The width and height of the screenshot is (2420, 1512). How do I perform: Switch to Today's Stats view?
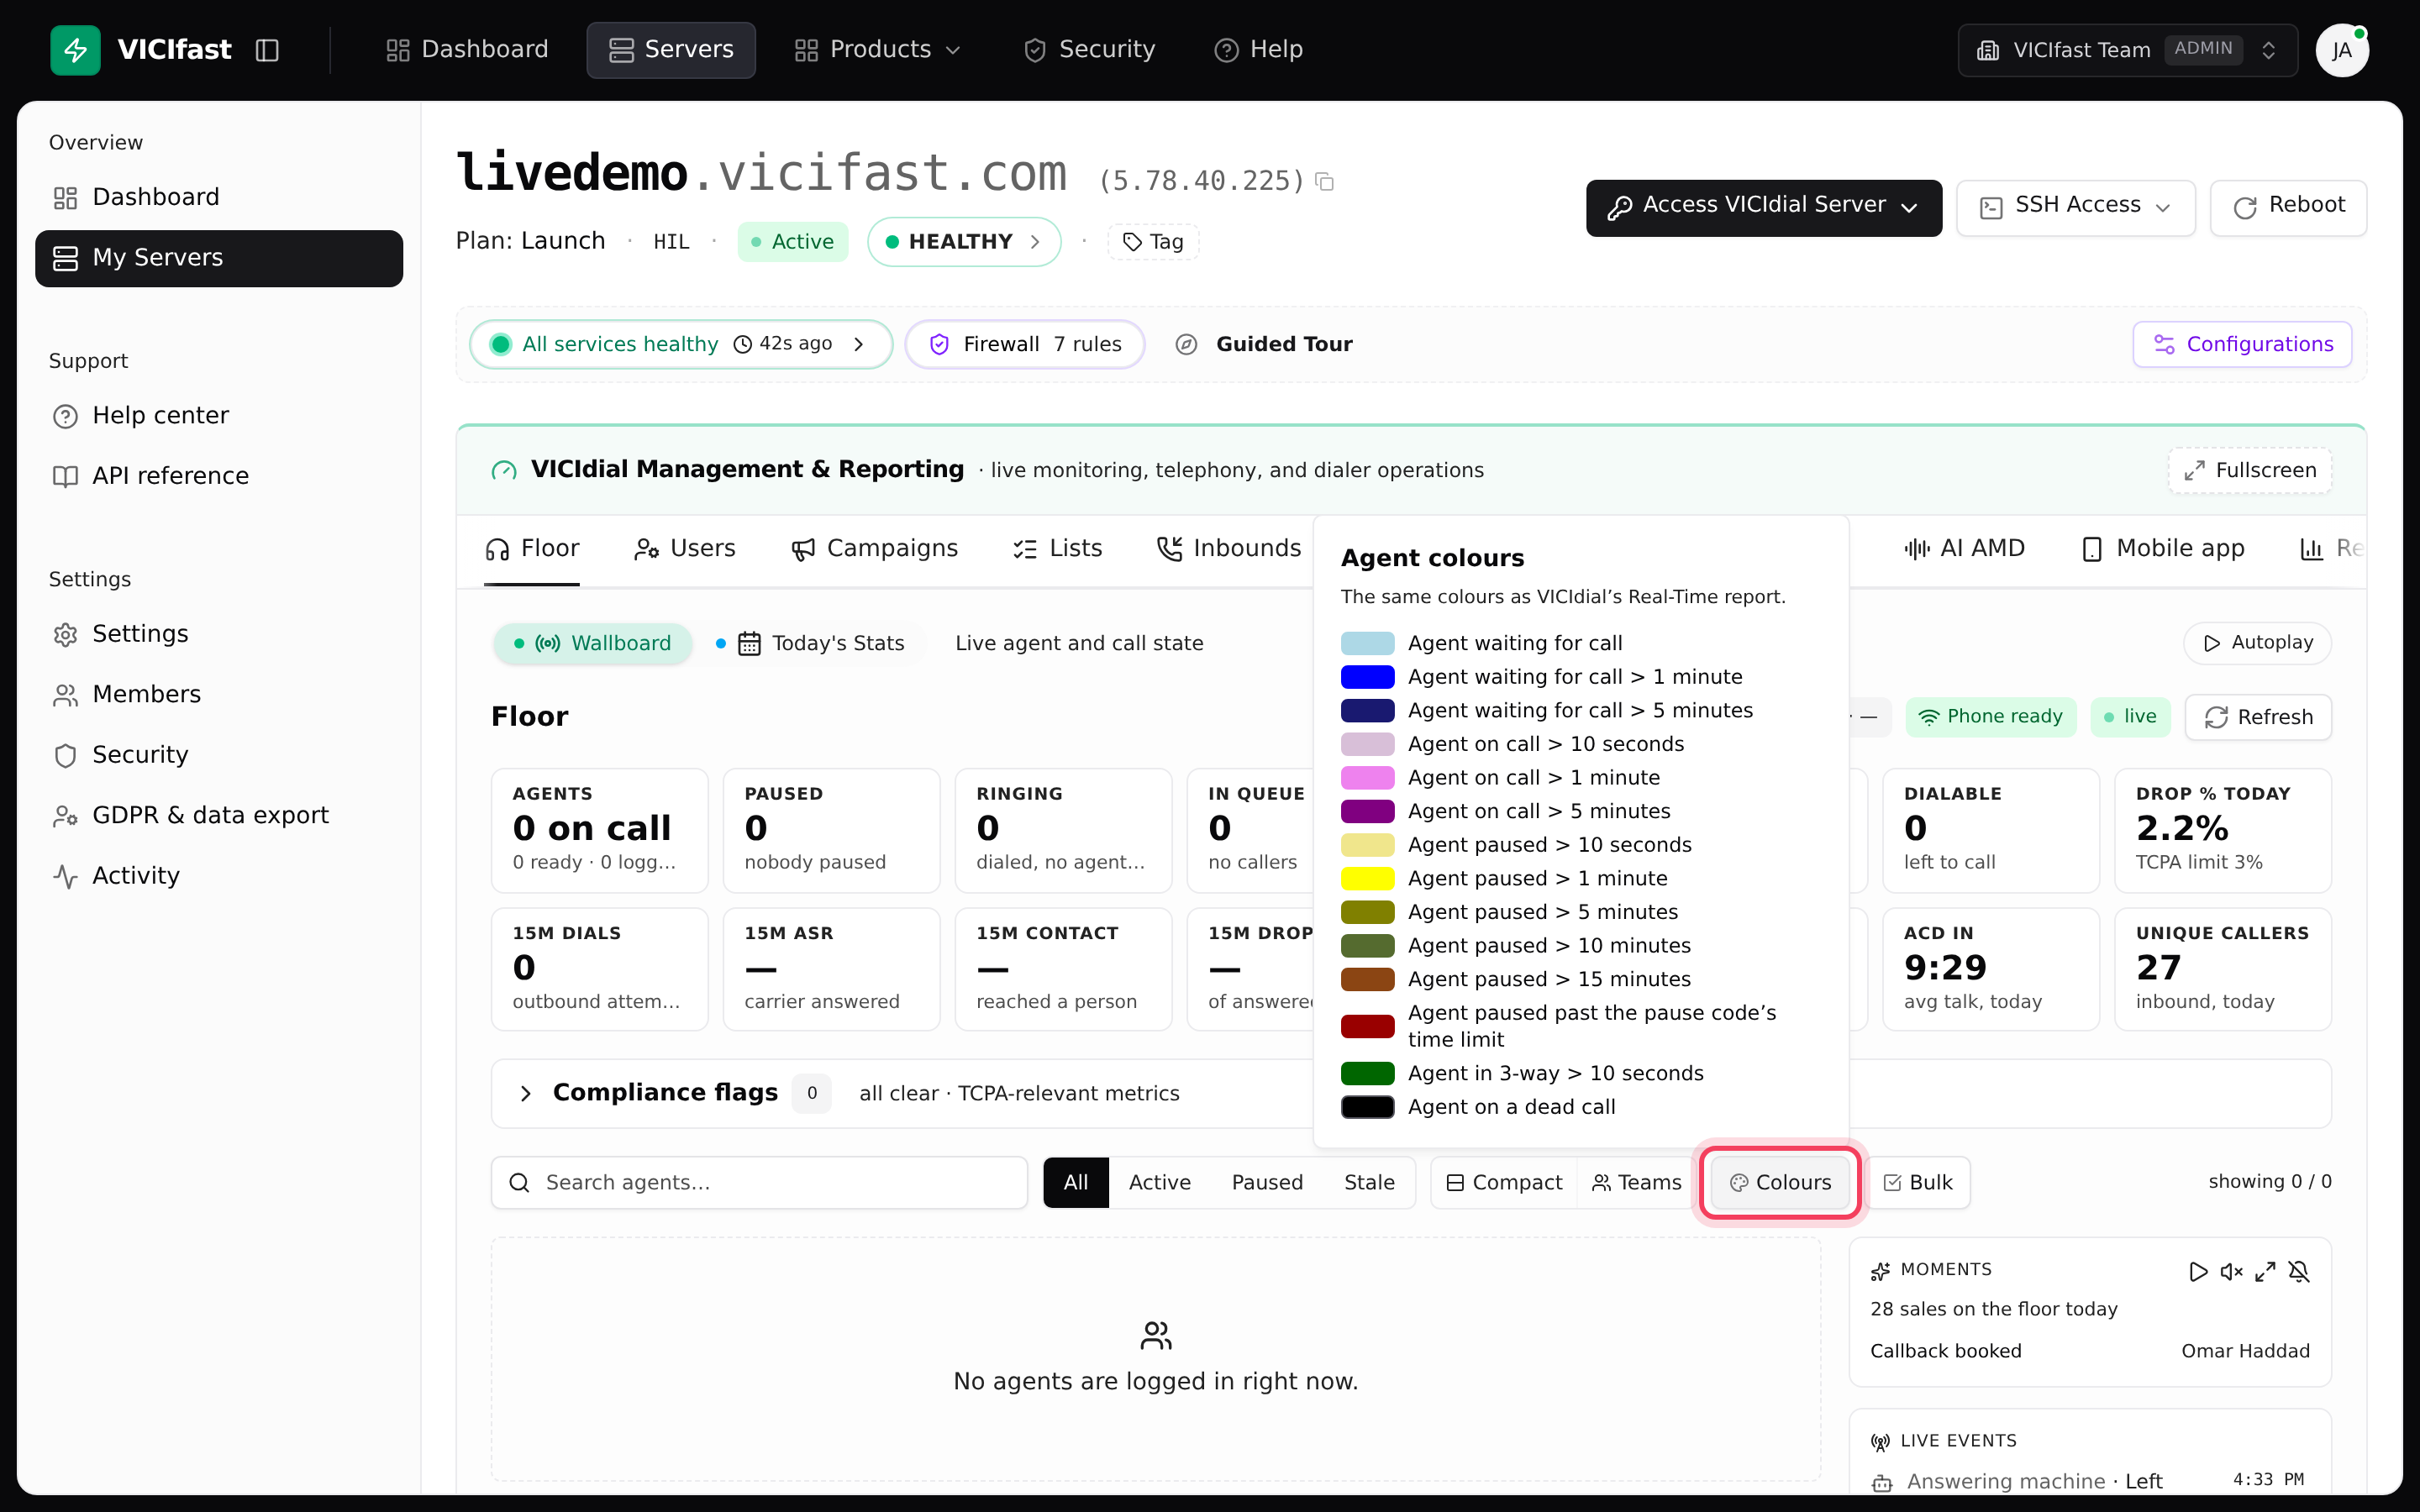tap(811, 643)
